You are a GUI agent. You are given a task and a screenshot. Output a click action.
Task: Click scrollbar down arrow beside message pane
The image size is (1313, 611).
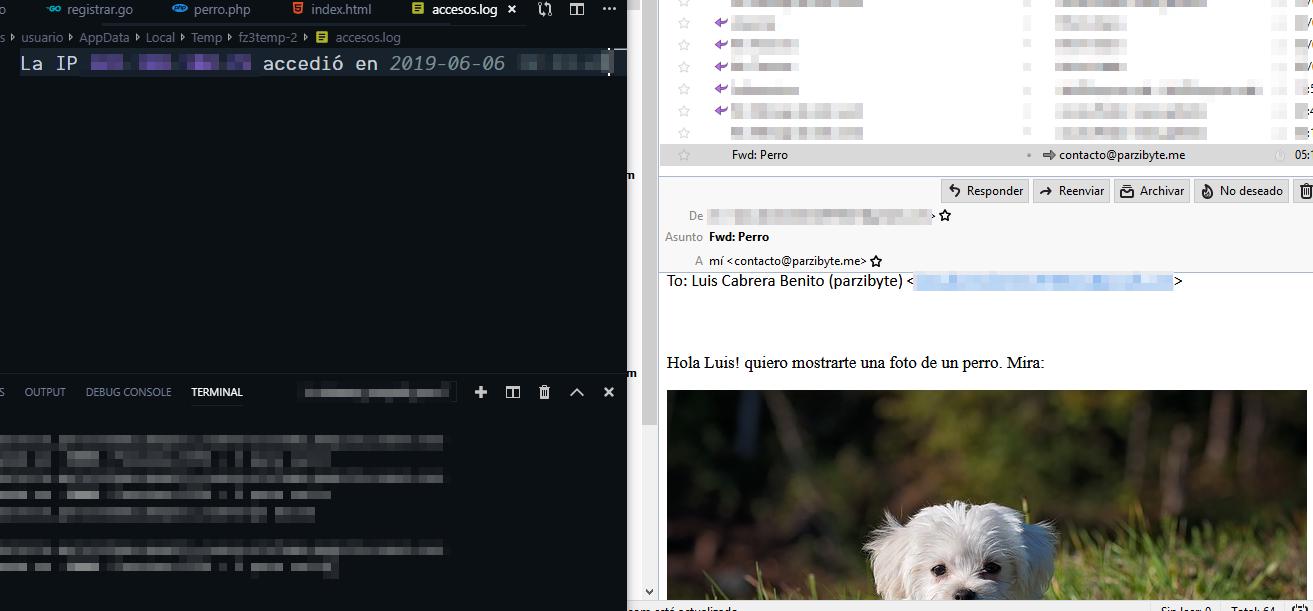pos(649,591)
